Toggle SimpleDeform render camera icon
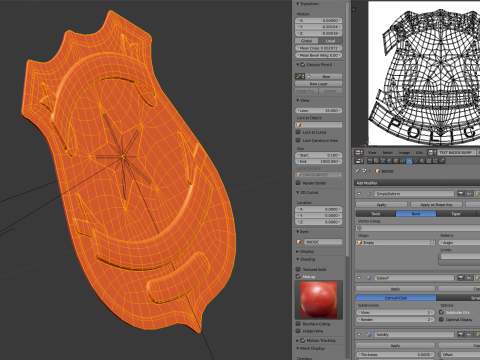The height and width of the screenshot is (360, 480). pos(461,194)
